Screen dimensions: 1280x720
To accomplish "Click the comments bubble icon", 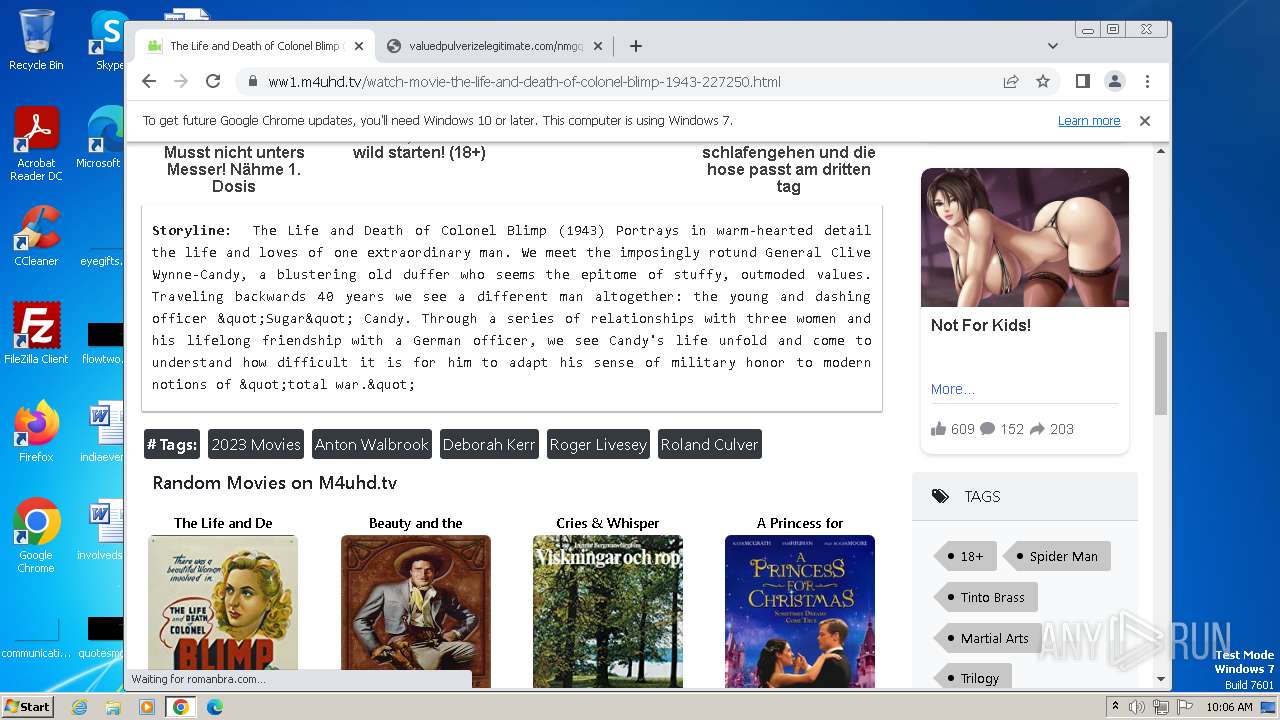I will pos(987,429).
